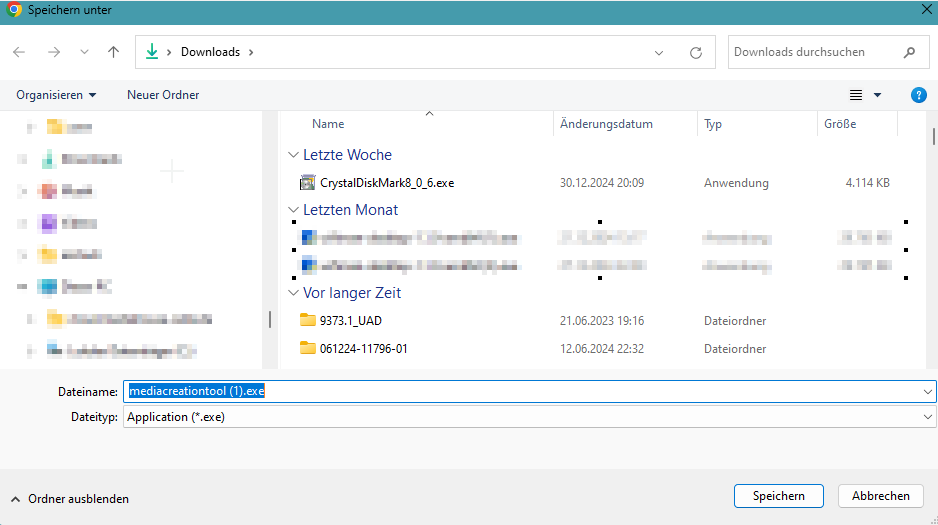Click date 30.12.2024 20:09
Image resolution: width=938 pixels, height=525 pixels.
[x=602, y=183]
